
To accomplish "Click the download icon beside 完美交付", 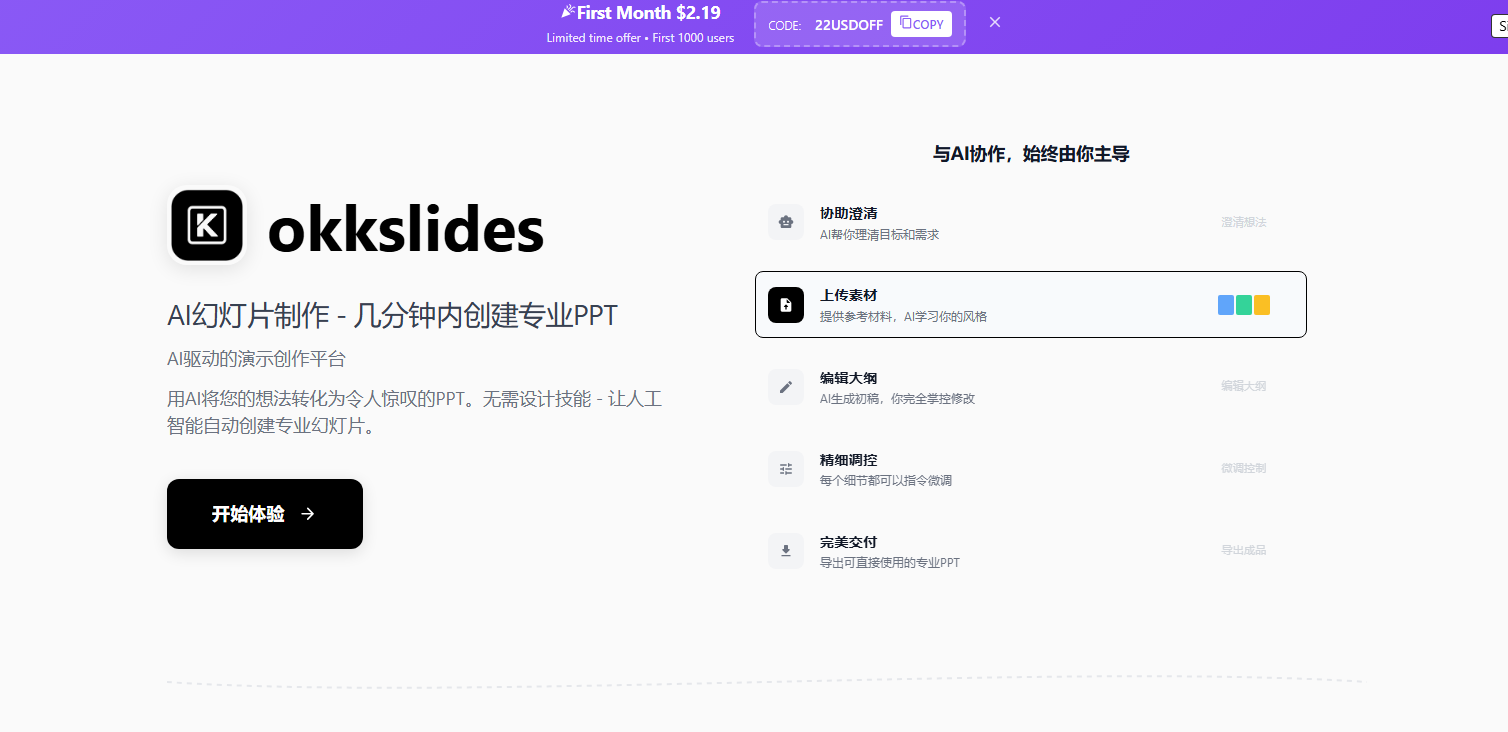I will (x=786, y=551).
